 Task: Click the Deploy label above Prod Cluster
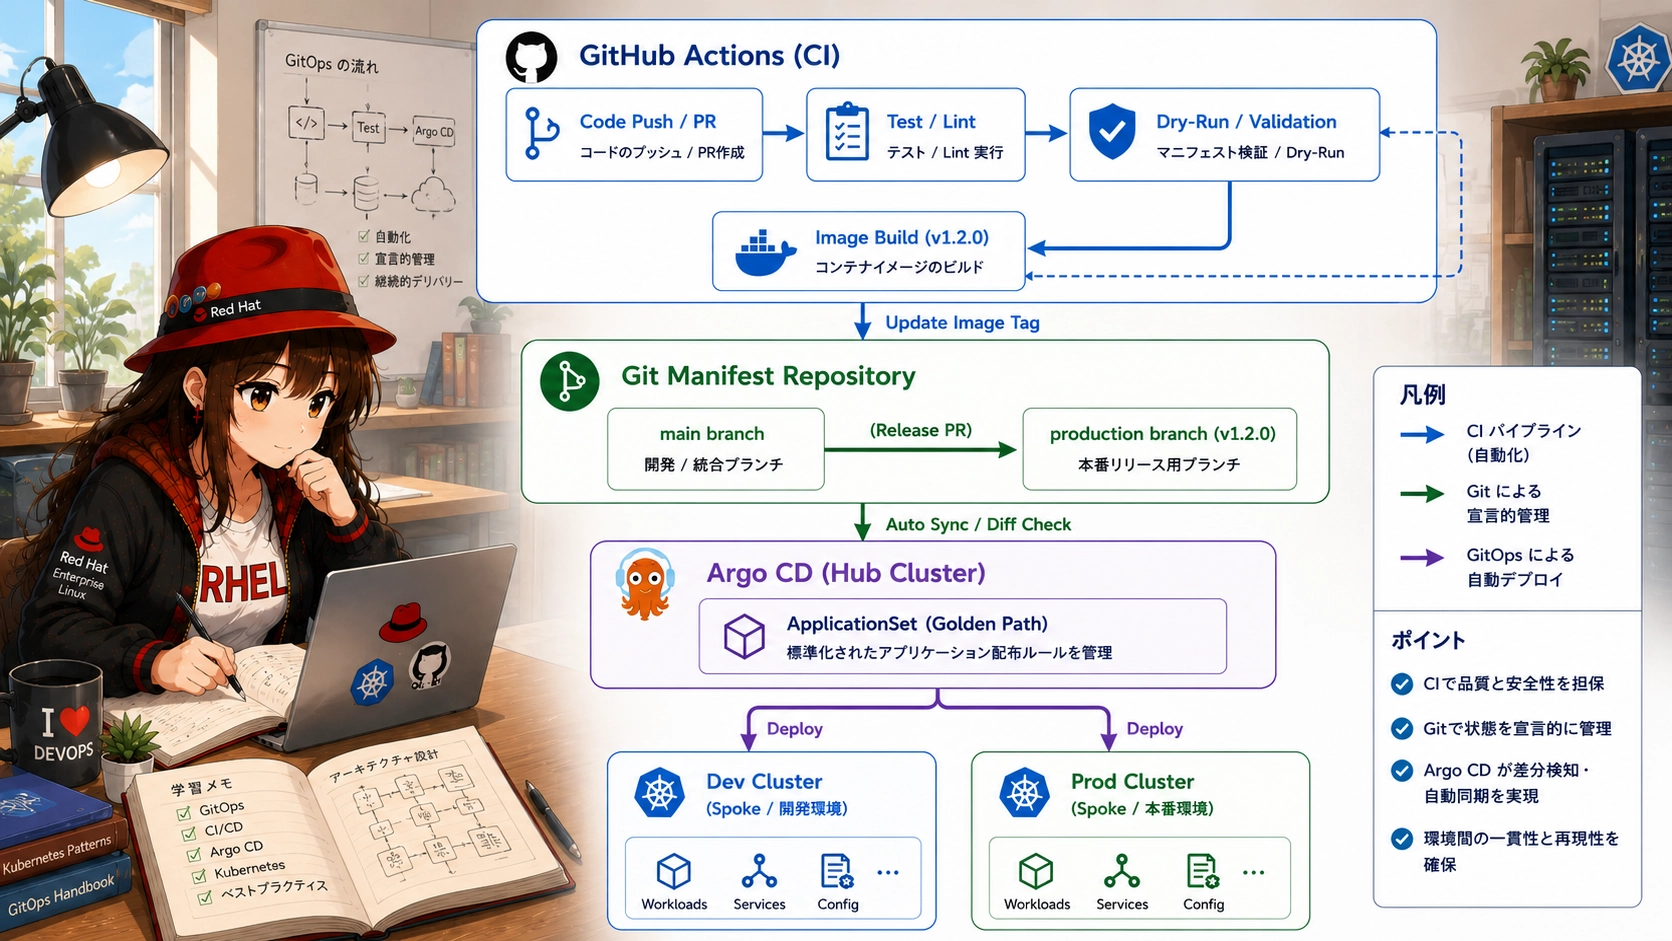1155,729
